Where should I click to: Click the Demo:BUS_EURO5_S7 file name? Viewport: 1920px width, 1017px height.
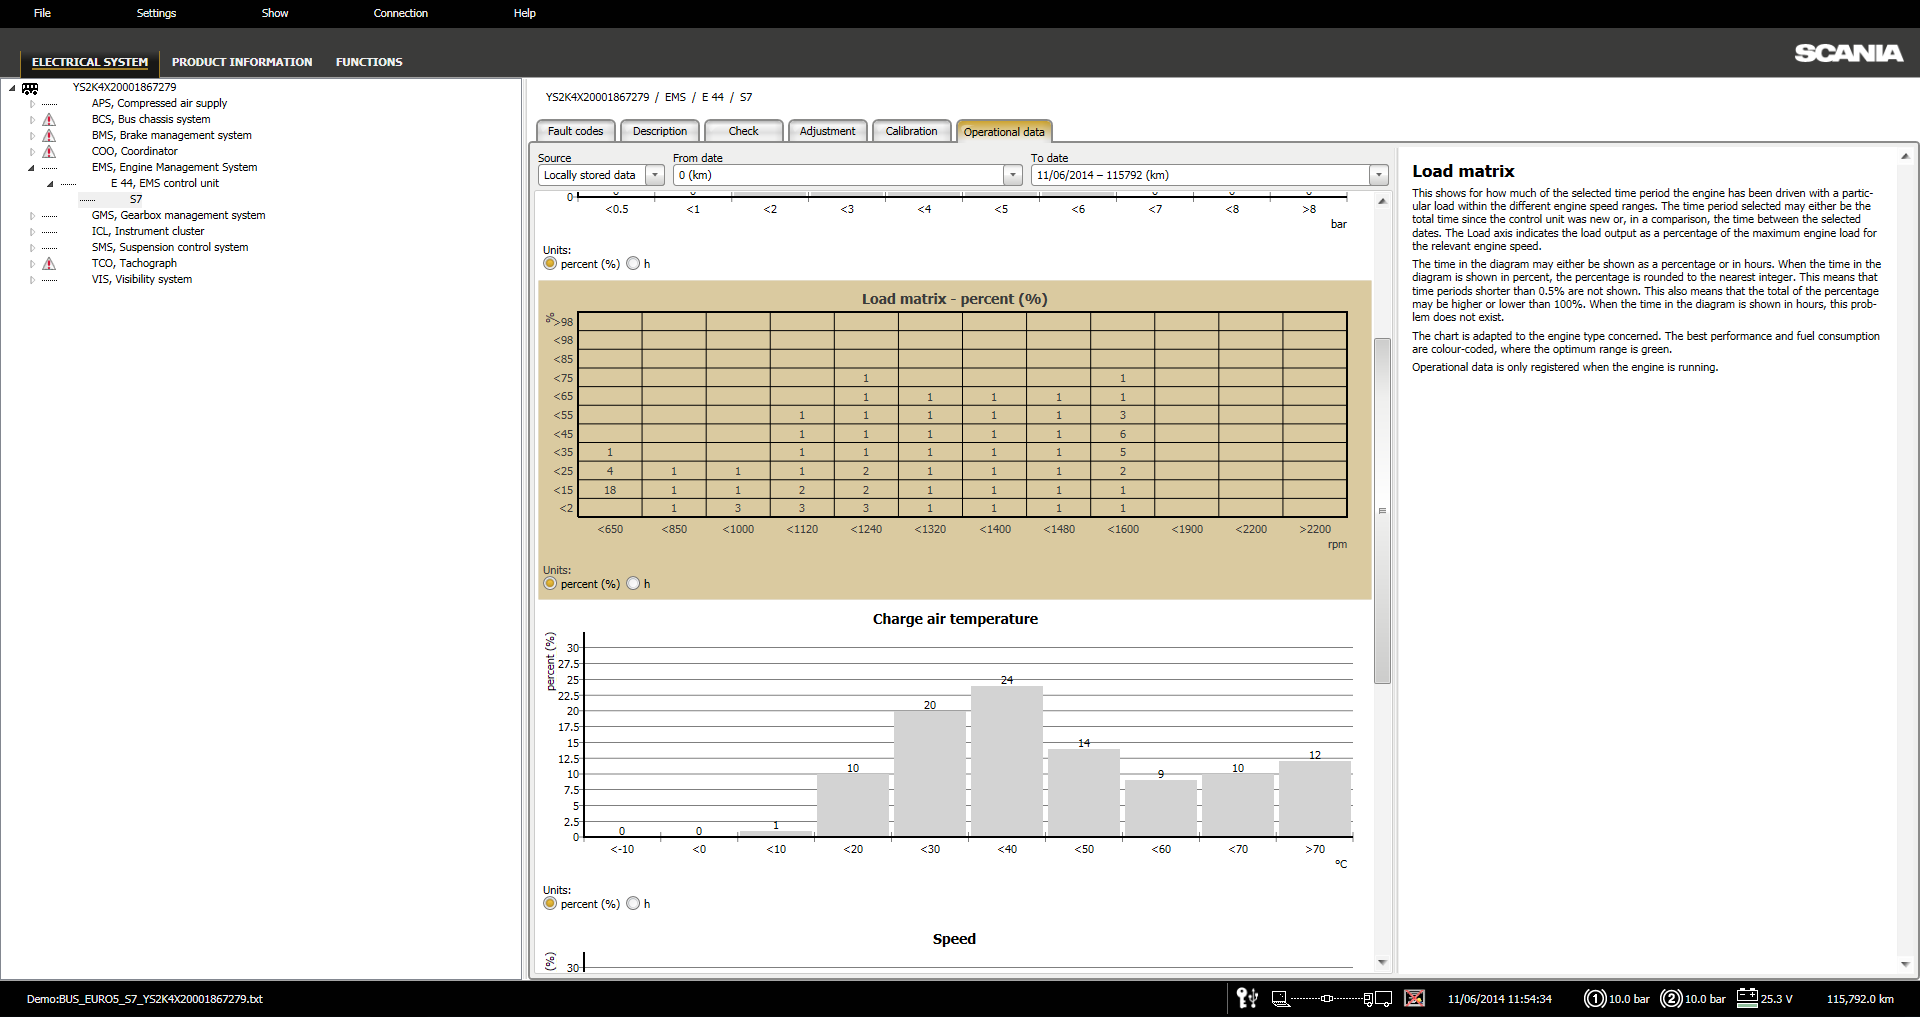coord(145,999)
